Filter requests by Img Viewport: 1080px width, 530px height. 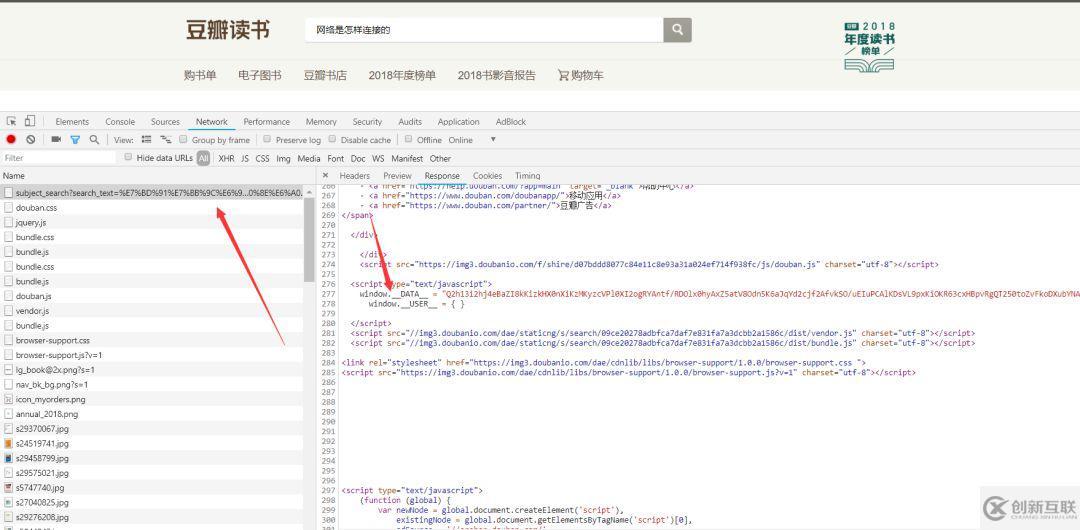point(284,159)
